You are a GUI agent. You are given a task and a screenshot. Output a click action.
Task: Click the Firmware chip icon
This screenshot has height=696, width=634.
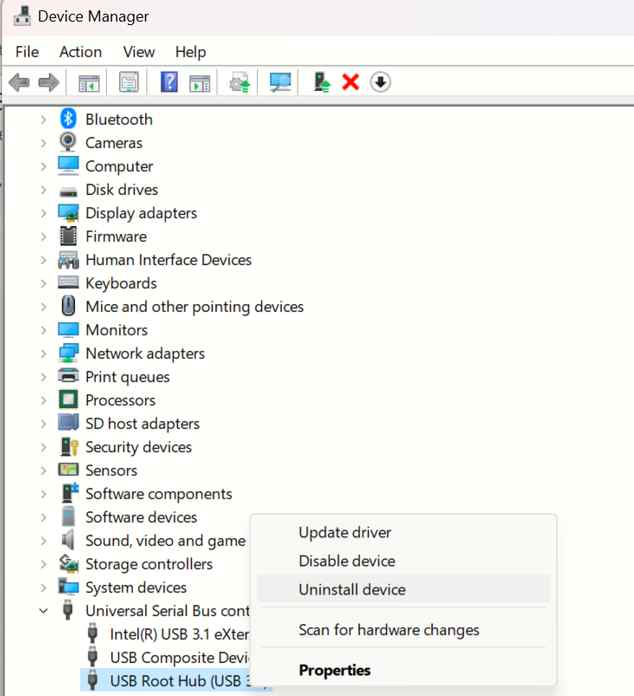(68, 236)
